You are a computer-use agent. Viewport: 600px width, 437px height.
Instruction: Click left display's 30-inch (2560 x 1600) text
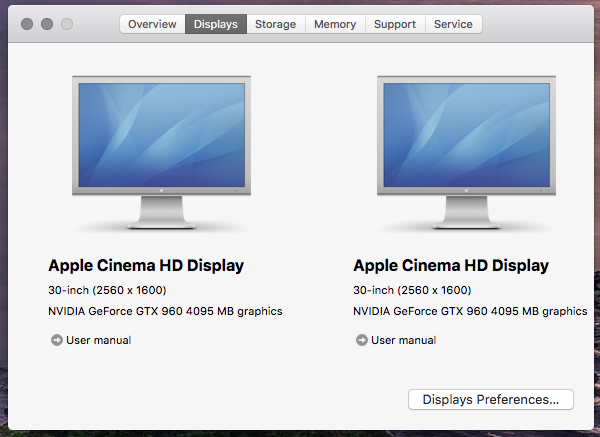click(107, 290)
